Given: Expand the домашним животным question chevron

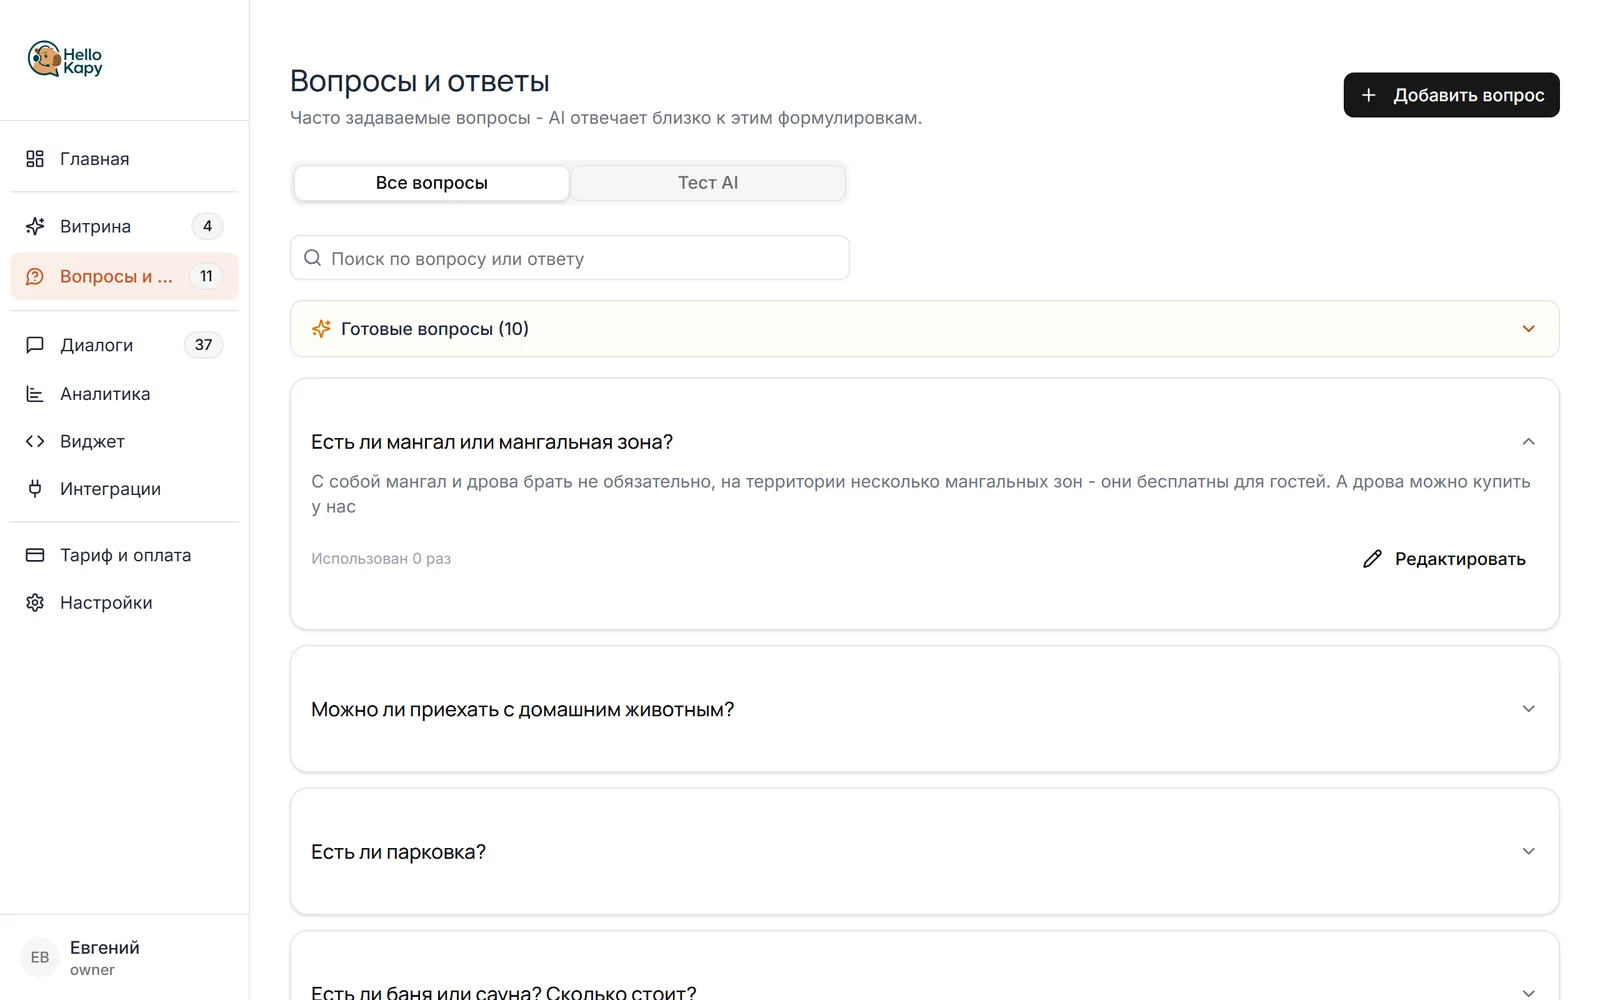Looking at the screenshot, I should pos(1528,709).
